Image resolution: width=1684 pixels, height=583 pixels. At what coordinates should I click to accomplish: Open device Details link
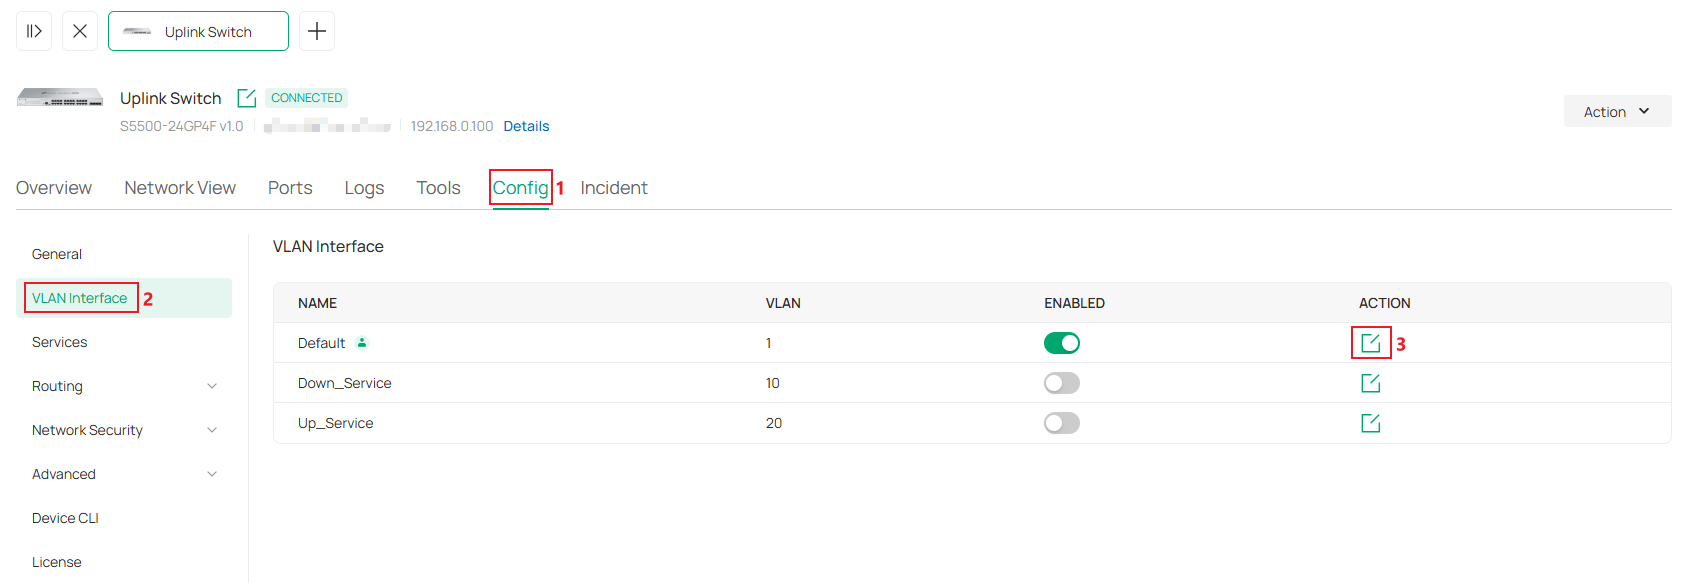(526, 125)
